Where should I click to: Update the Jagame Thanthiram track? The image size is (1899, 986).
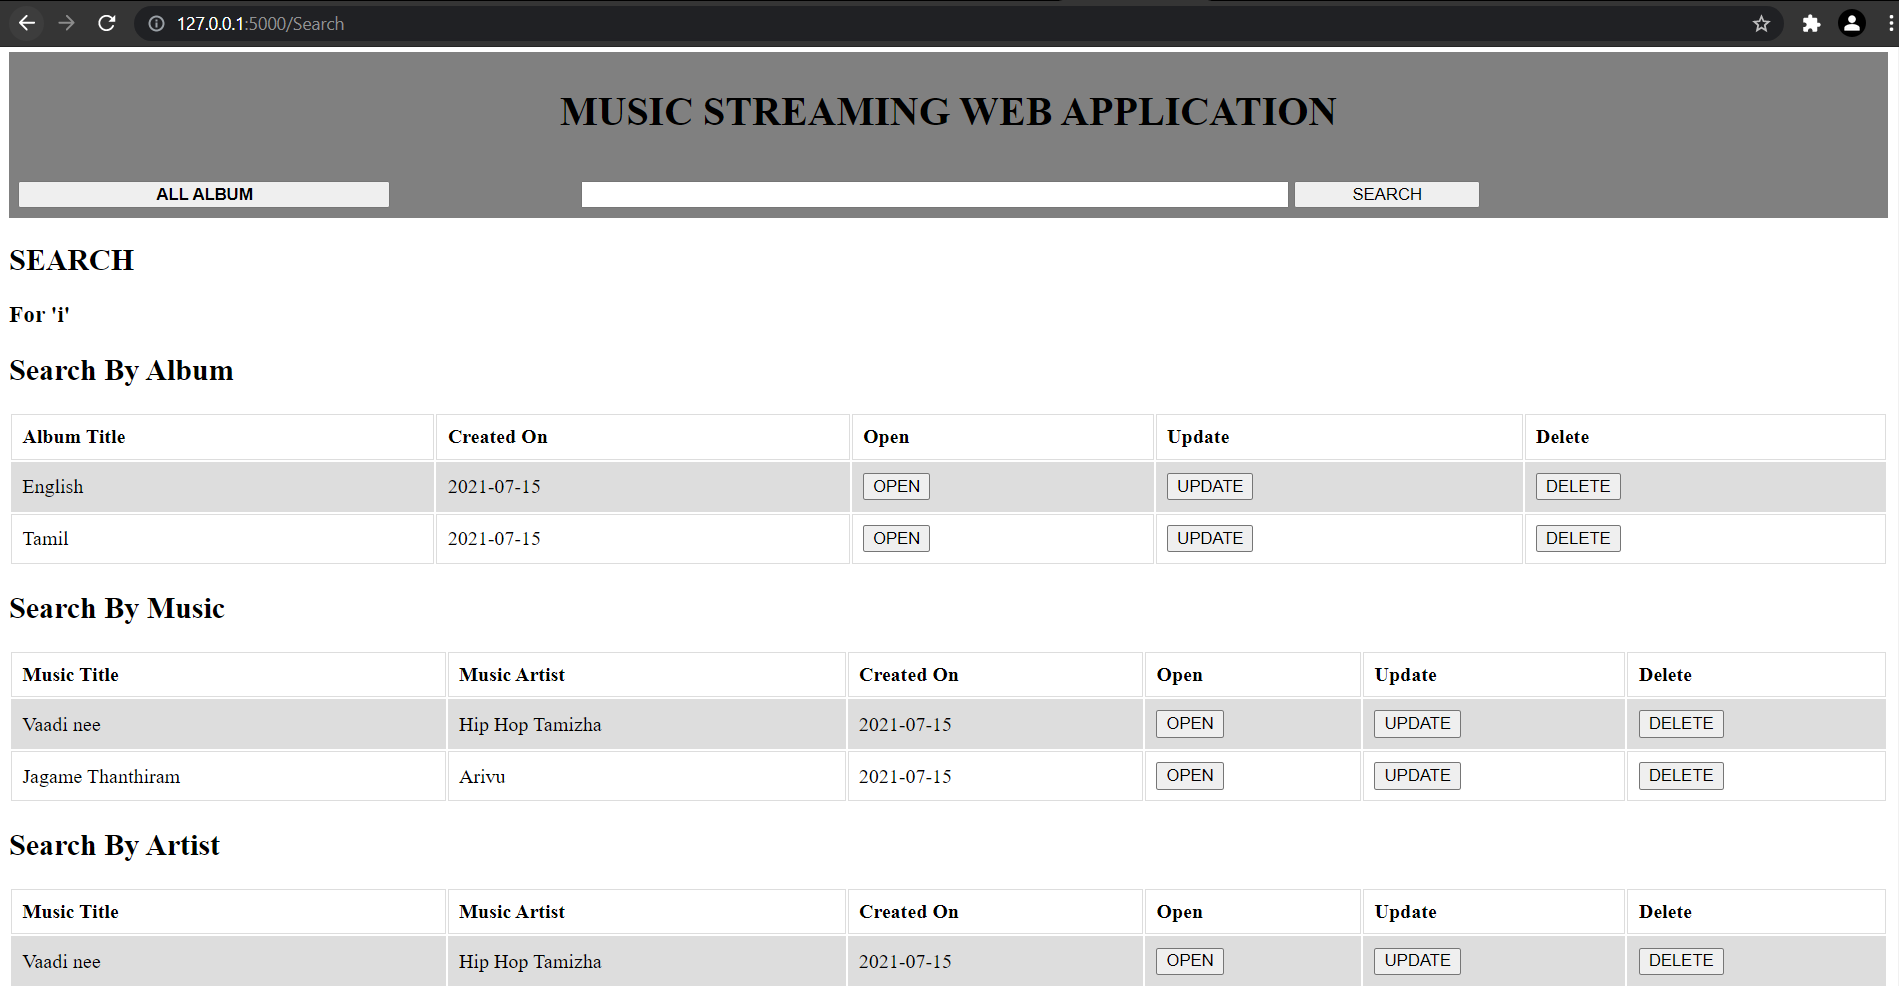[1416, 775]
